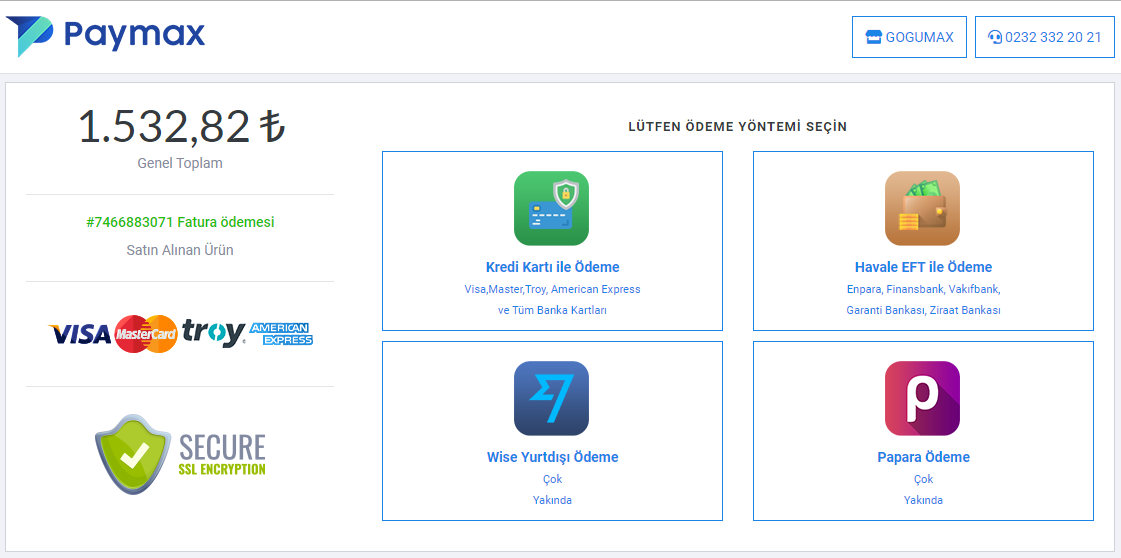Viewport: 1121px width, 558px height.
Task: Click the Satın Alınan Ürün label
Action: point(180,250)
